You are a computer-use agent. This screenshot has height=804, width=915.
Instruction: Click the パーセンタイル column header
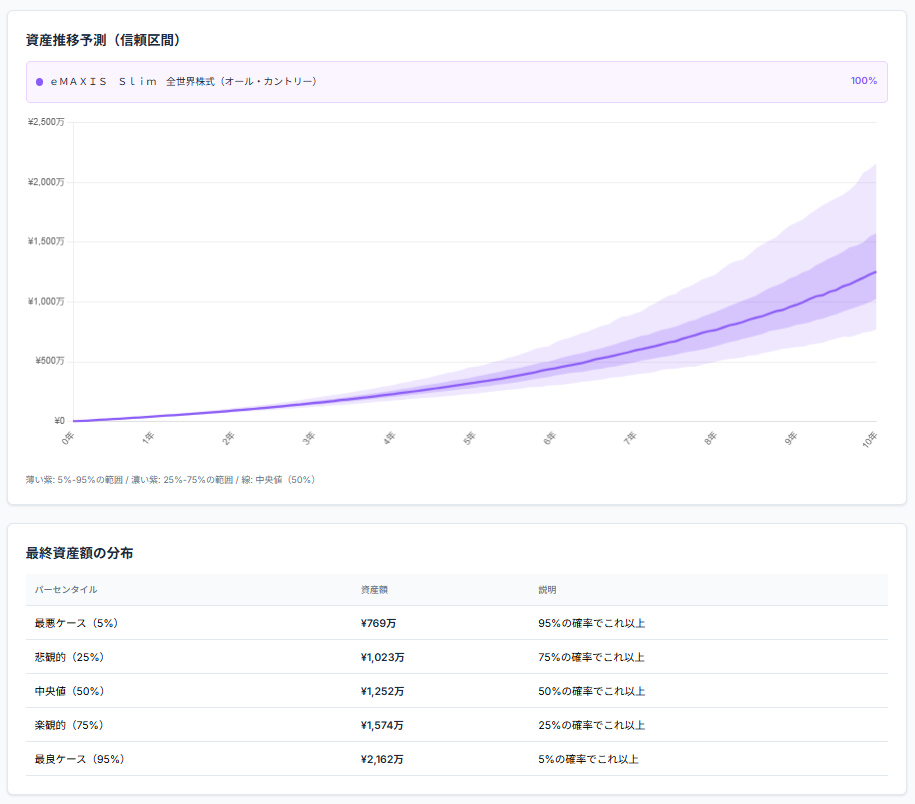coord(66,590)
